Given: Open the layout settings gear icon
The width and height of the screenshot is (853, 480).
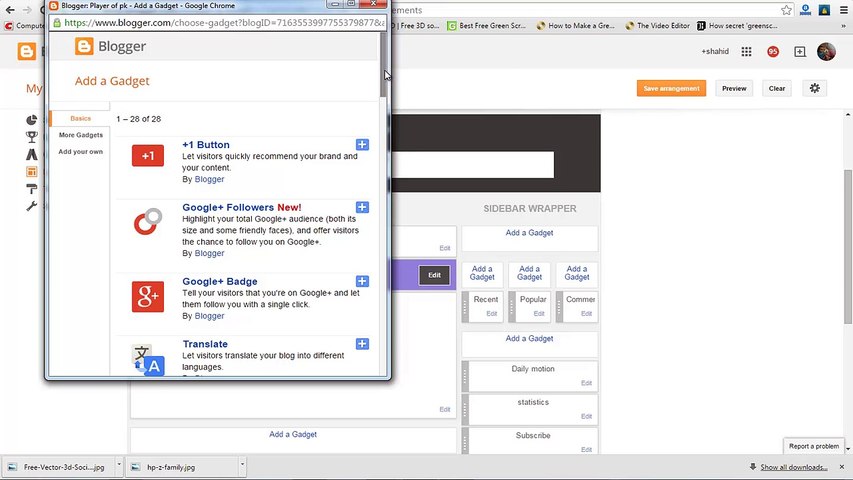Looking at the screenshot, I should coord(814,88).
